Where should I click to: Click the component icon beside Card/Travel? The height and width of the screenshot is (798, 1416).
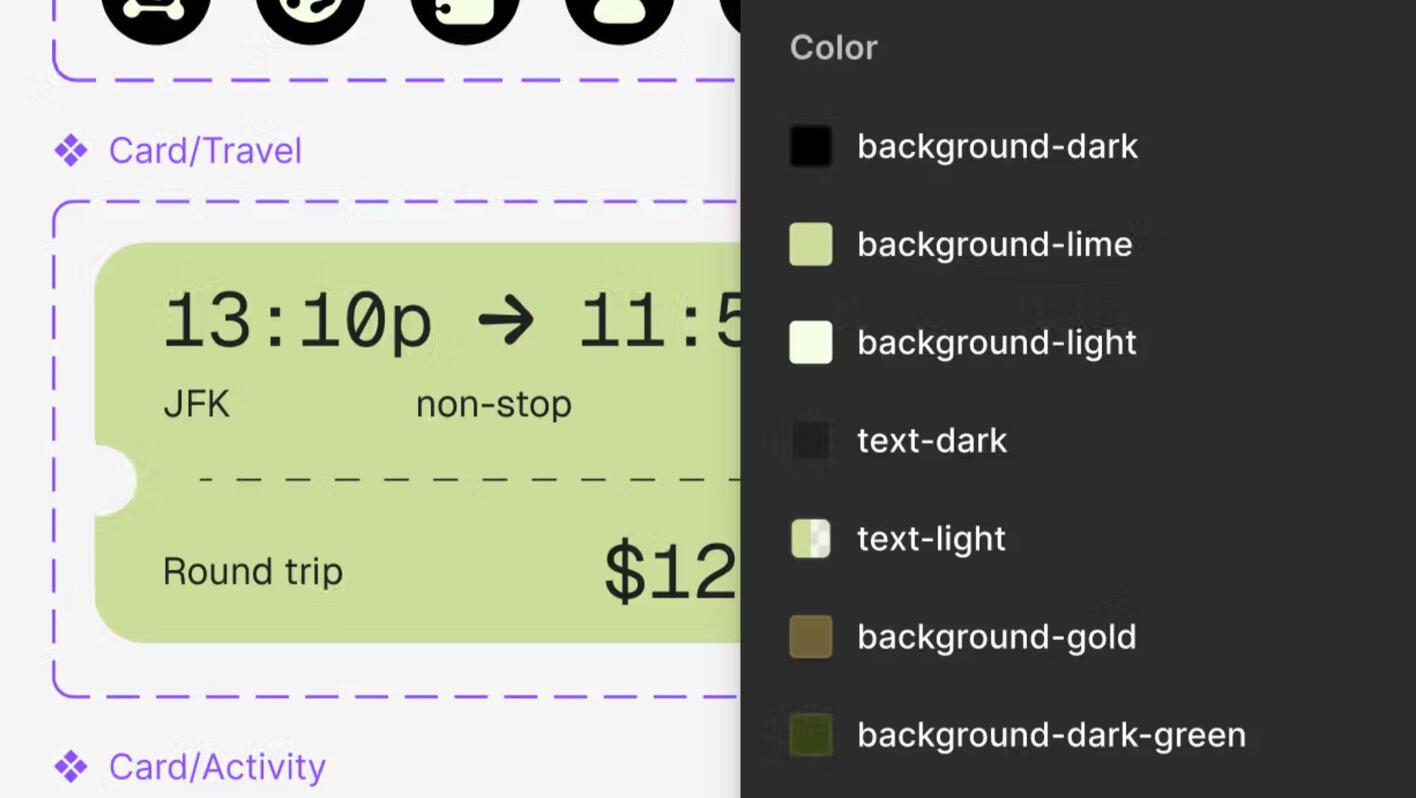coord(71,151)
